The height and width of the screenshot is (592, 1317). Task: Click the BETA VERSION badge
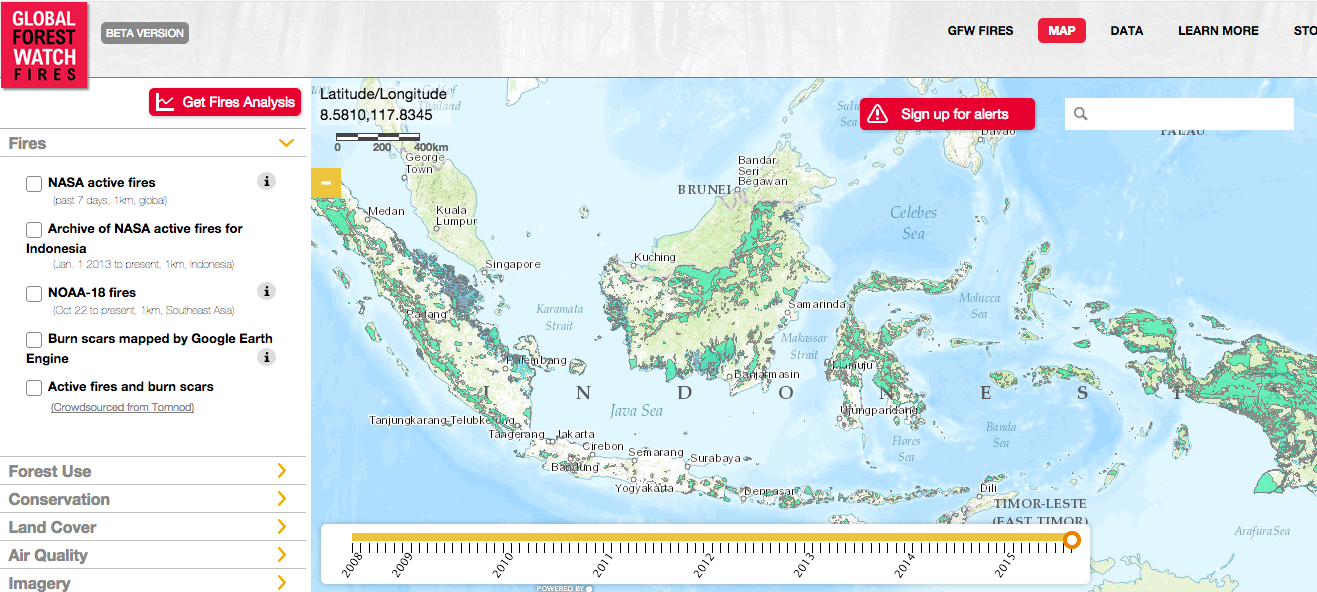[x=145, y=33]
